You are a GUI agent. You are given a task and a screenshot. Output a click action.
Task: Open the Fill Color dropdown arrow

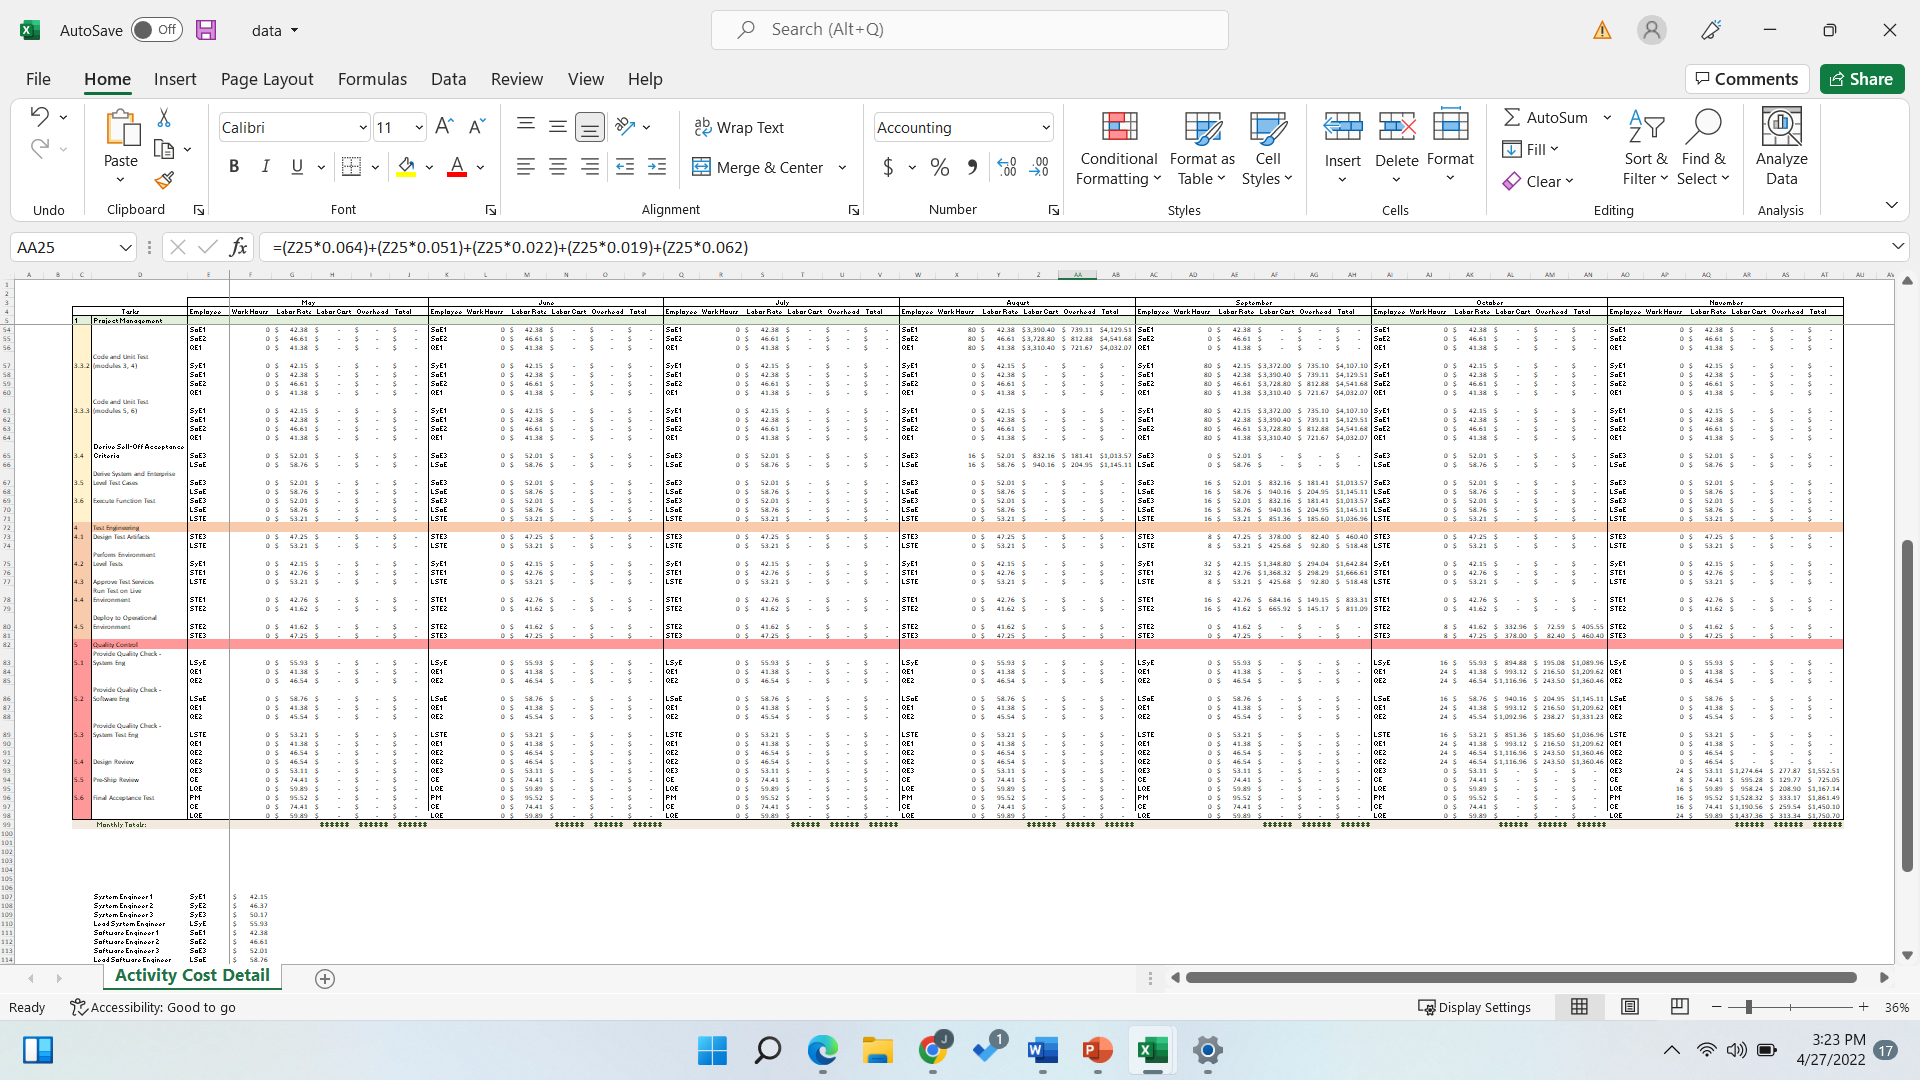pos(429,167)
